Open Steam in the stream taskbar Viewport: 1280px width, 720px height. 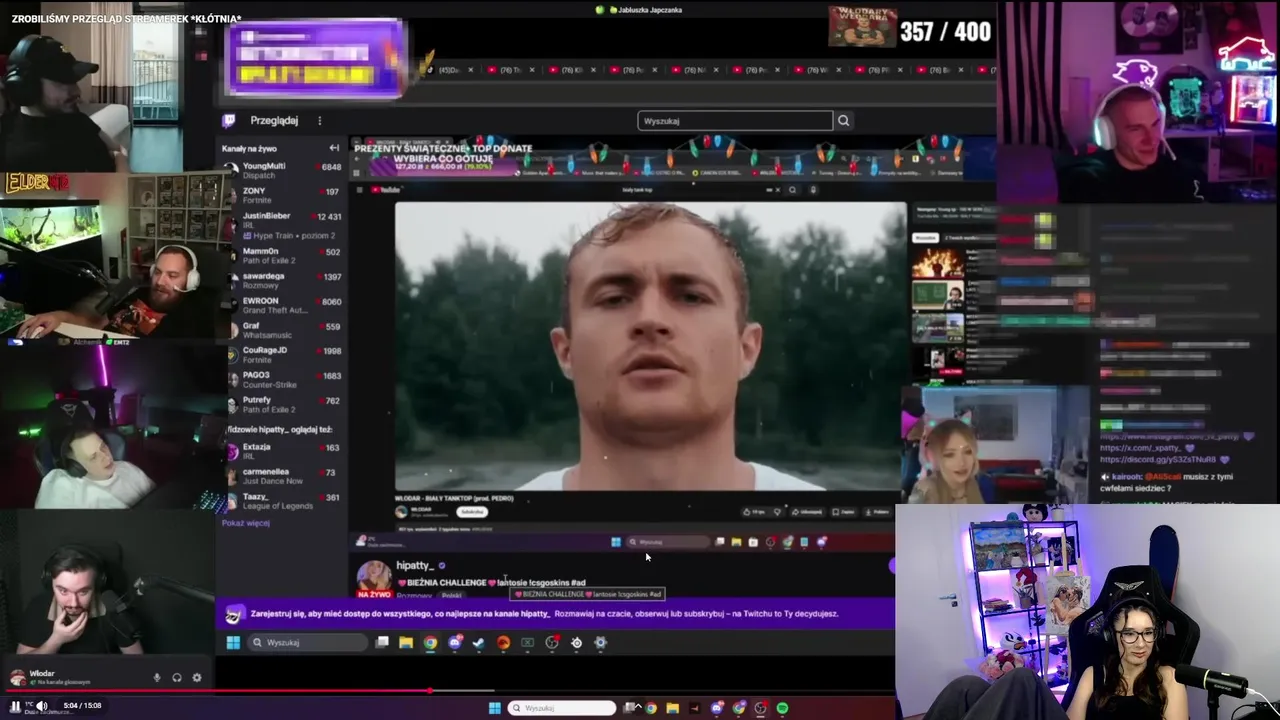point(478,643)
